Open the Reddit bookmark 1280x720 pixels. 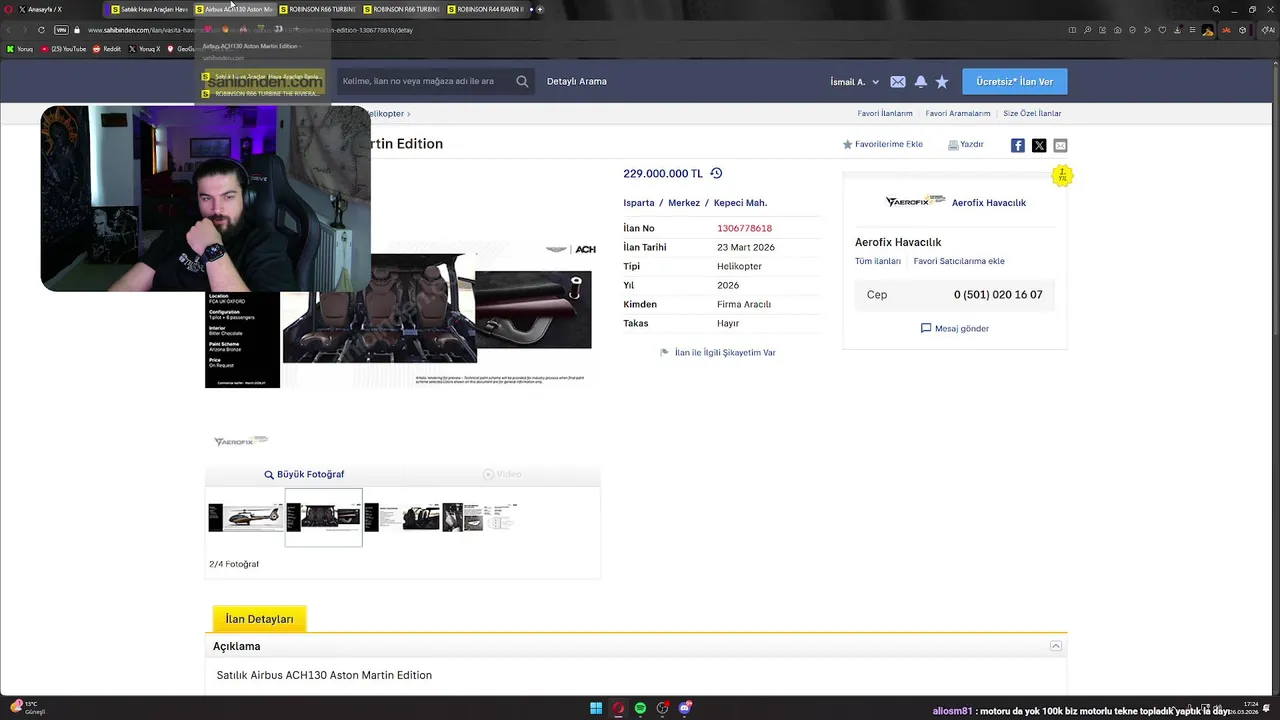(106, 48)
